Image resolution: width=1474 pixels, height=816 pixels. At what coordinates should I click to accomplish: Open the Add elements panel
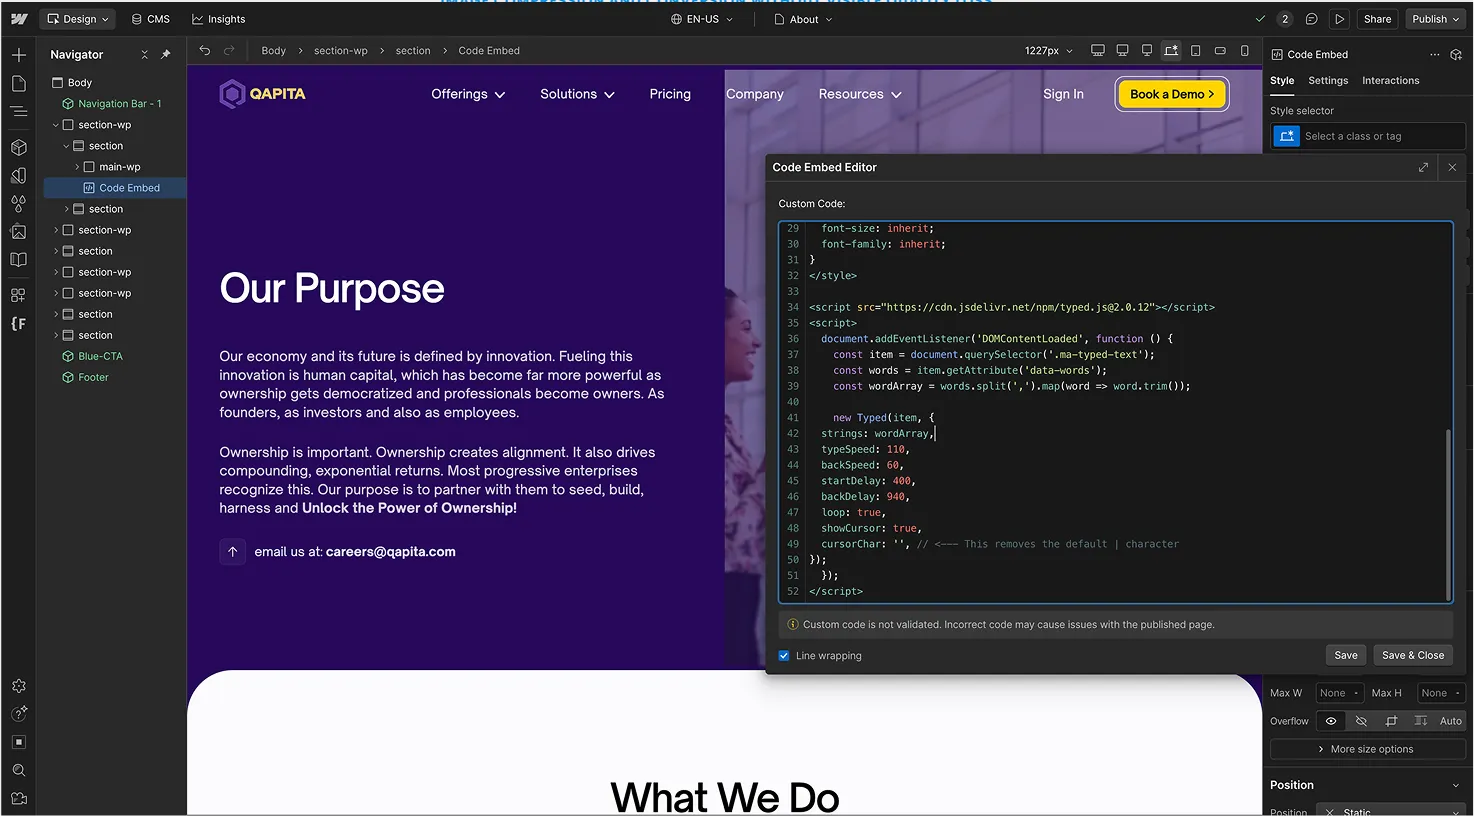(19, 55)
